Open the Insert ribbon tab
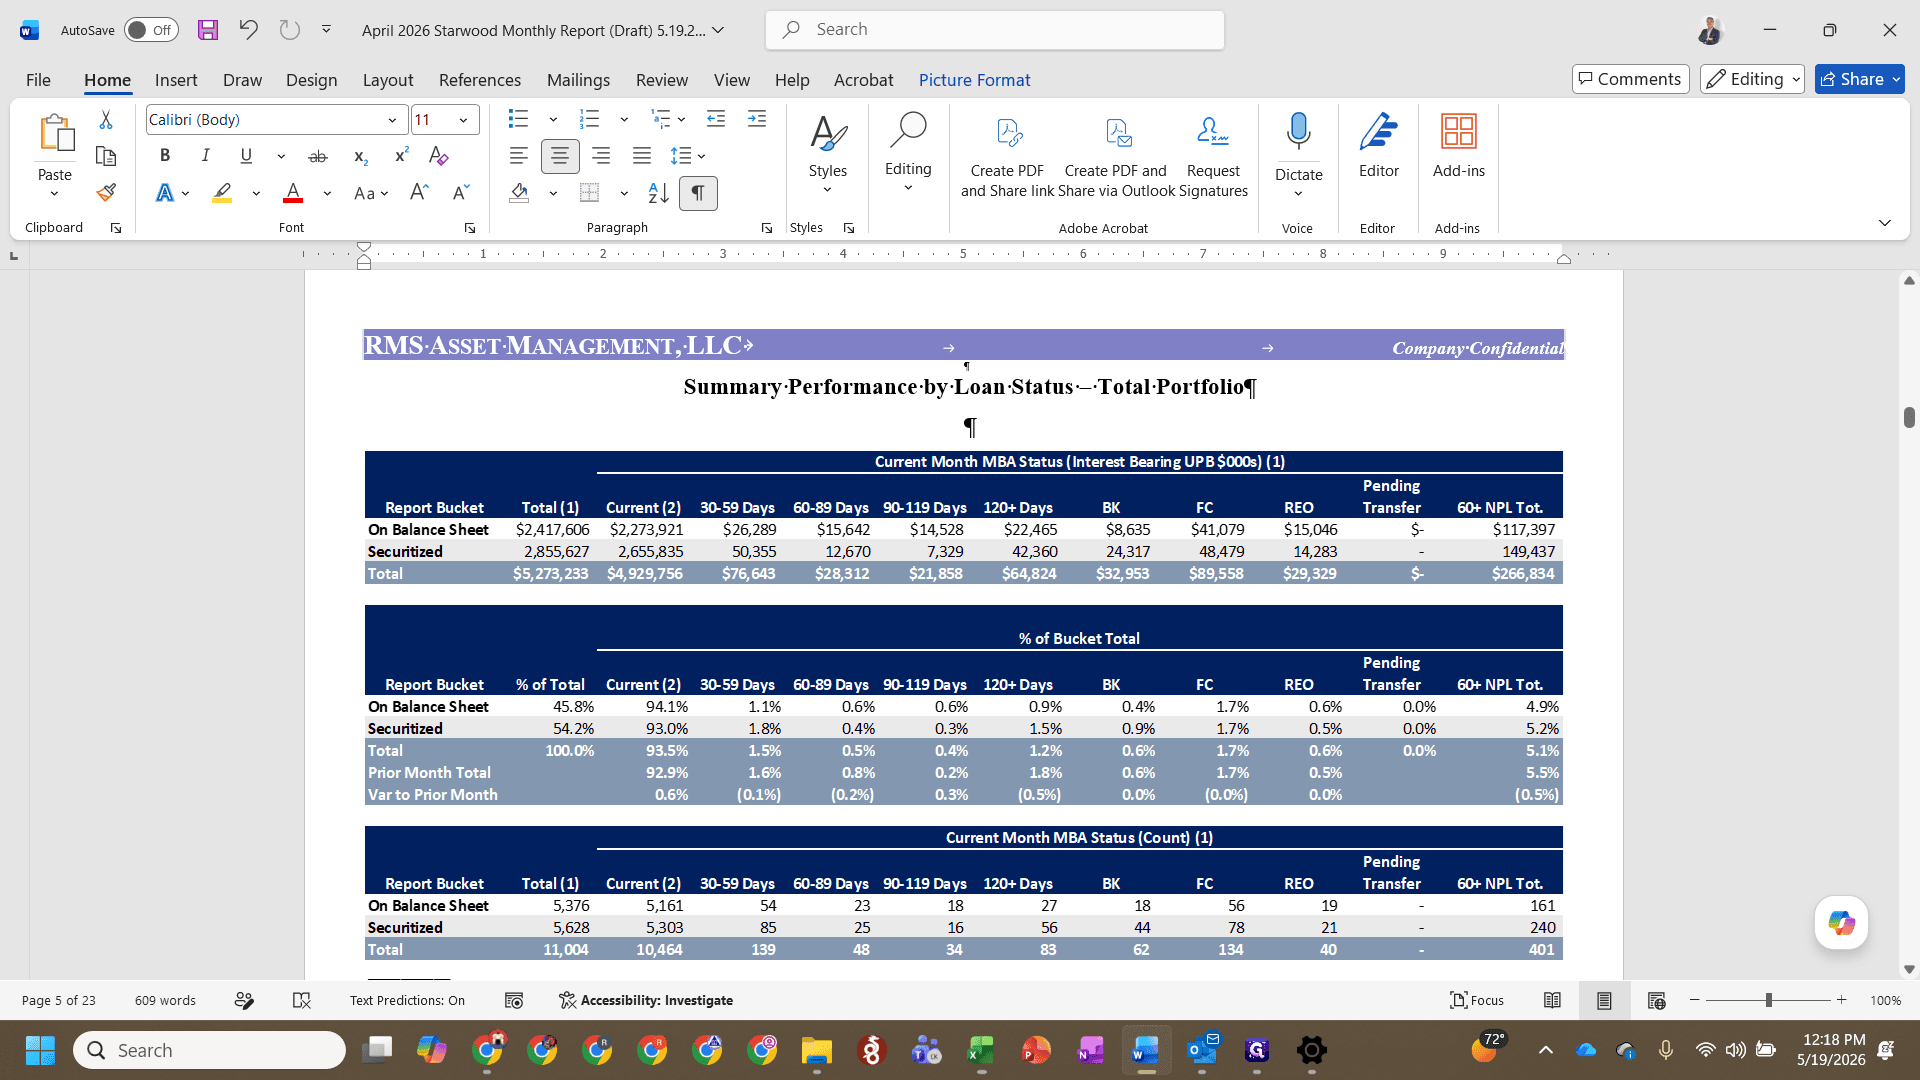The image size is (1920, 1080). click(x=176, y=80)
